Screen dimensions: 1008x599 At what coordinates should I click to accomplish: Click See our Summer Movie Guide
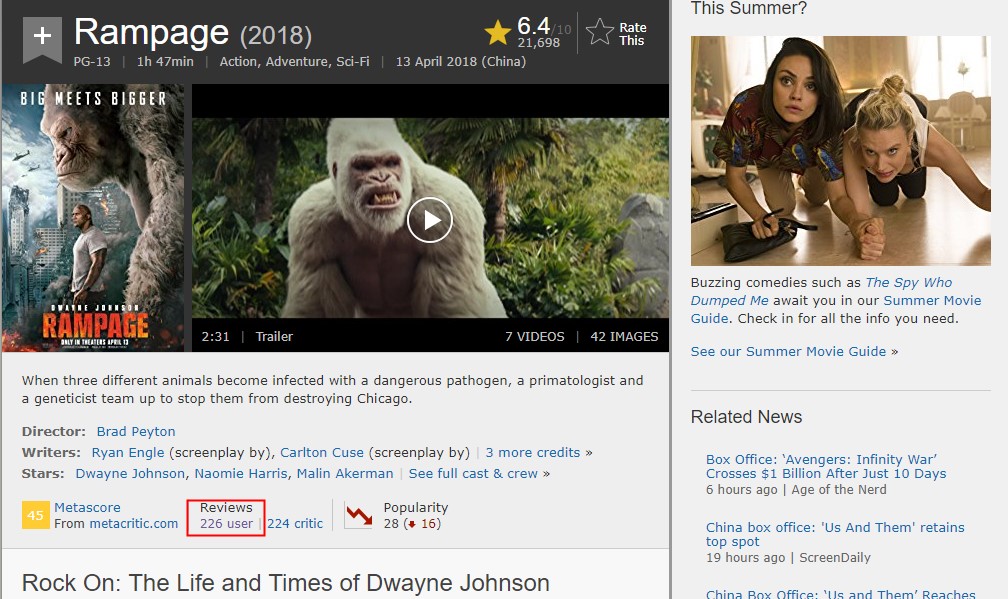coord(788,352)
